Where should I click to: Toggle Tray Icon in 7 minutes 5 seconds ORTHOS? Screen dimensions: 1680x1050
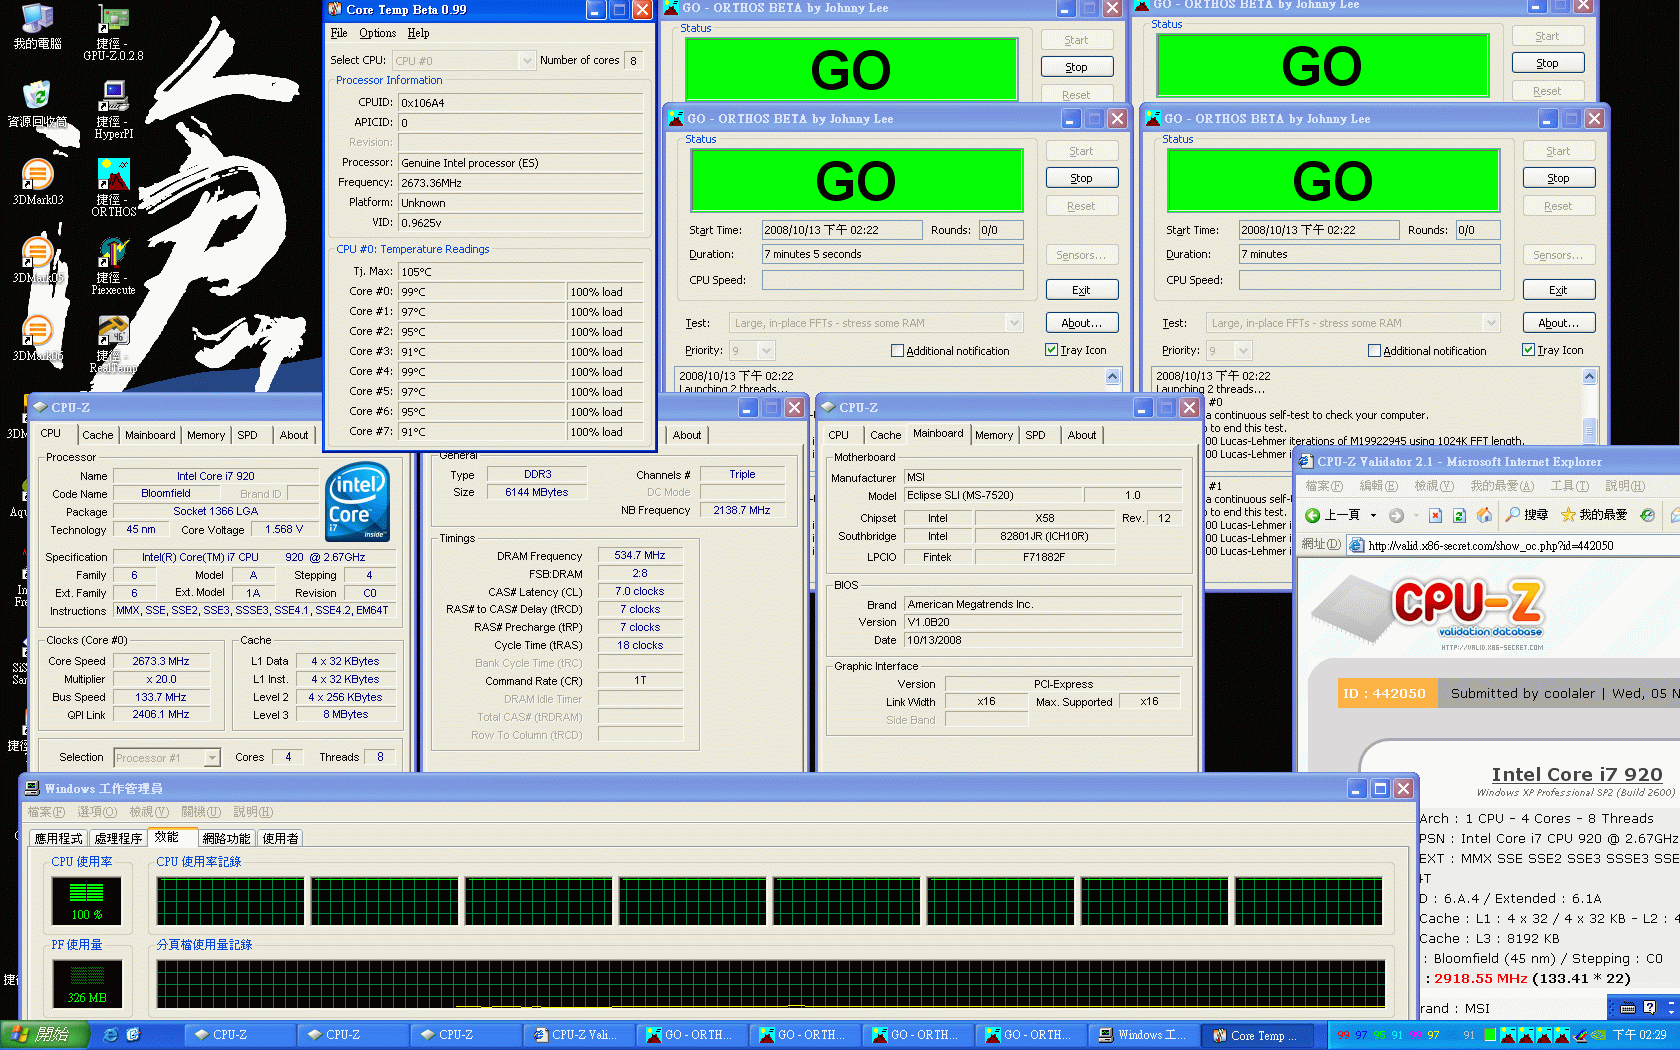pos(1075,351)
